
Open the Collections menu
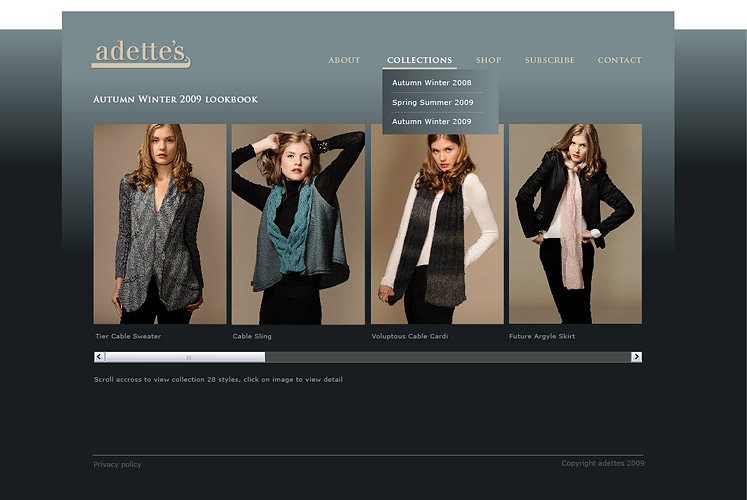(419, 60)
